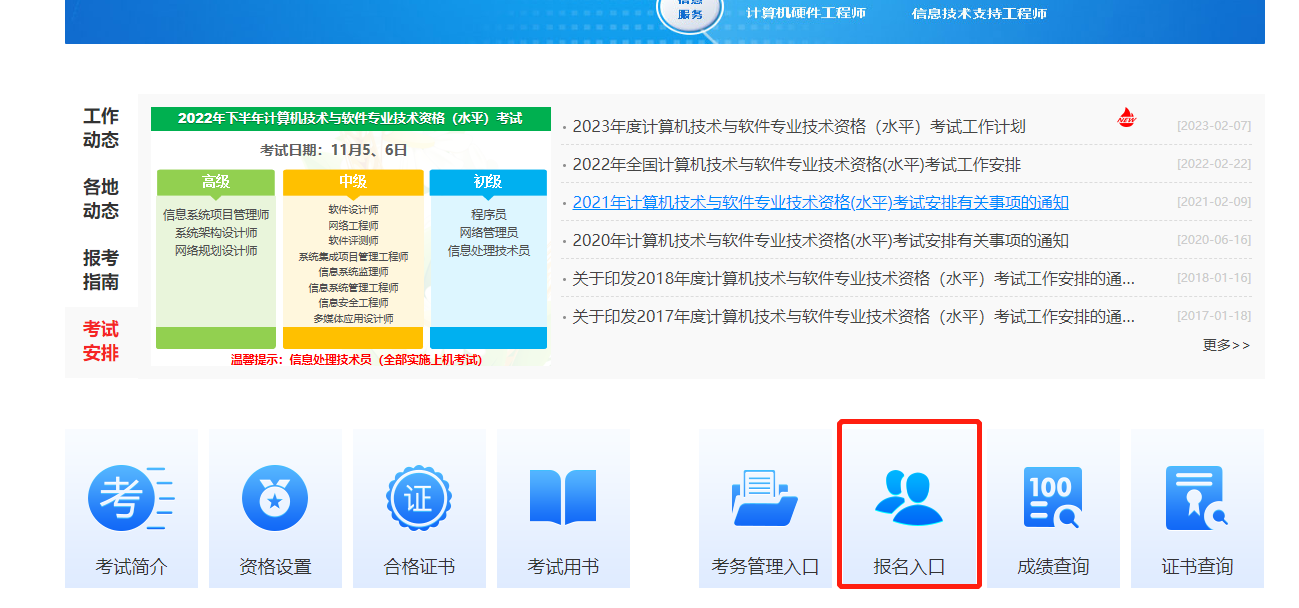Open the 报考指南 application guide tab

[99, 262]
